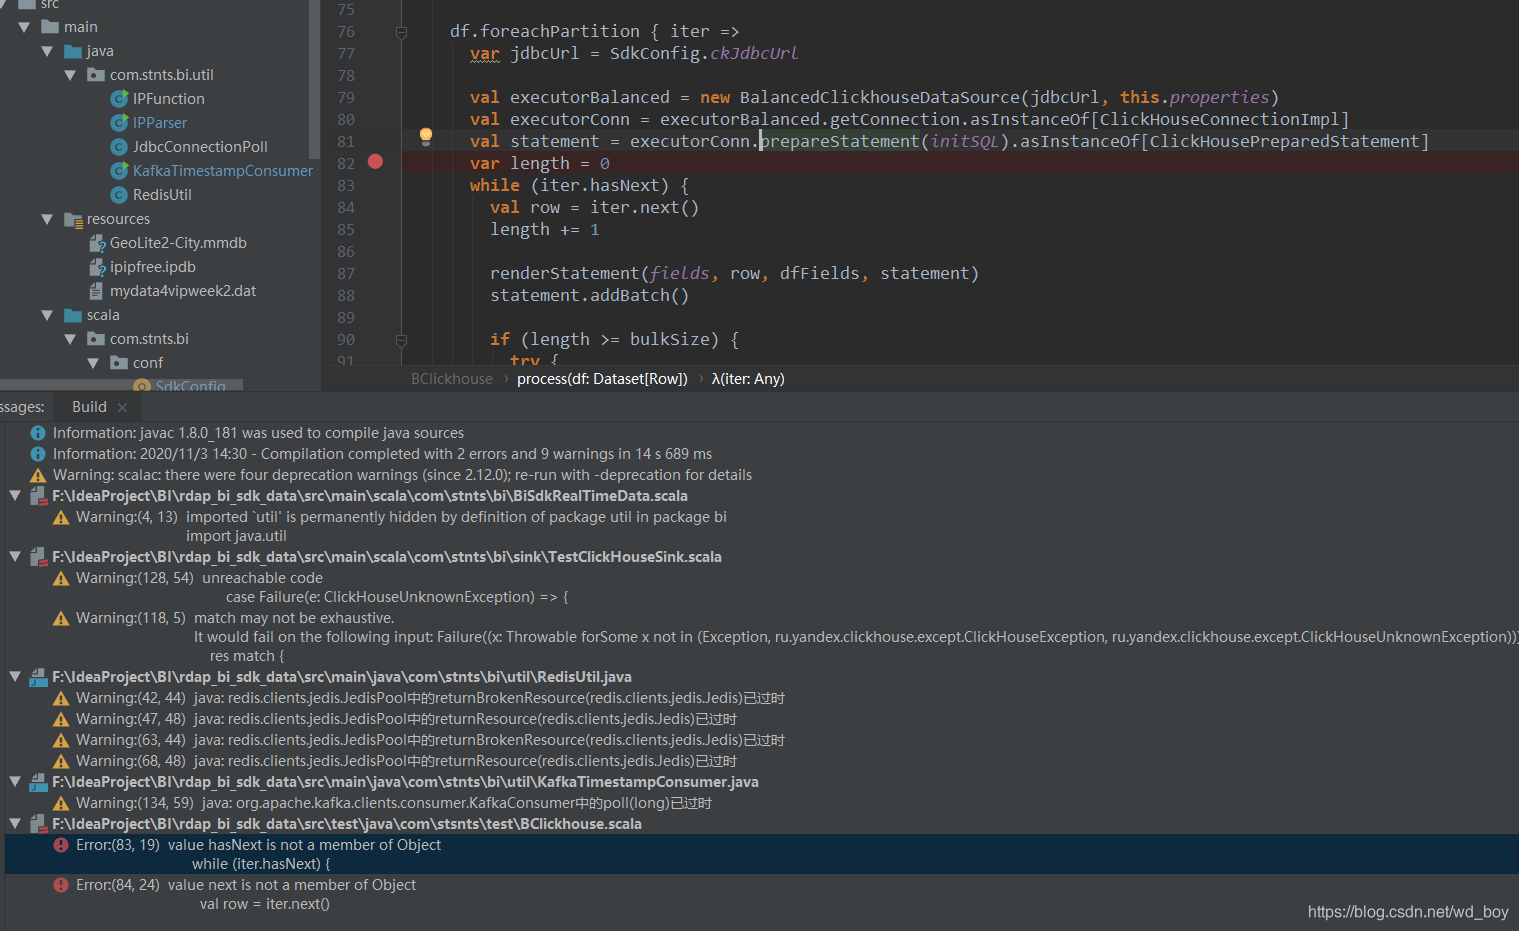Click the KafkaTimestampConsumer class icon
The image size is (1519, 931).
(x=119, y=170)
